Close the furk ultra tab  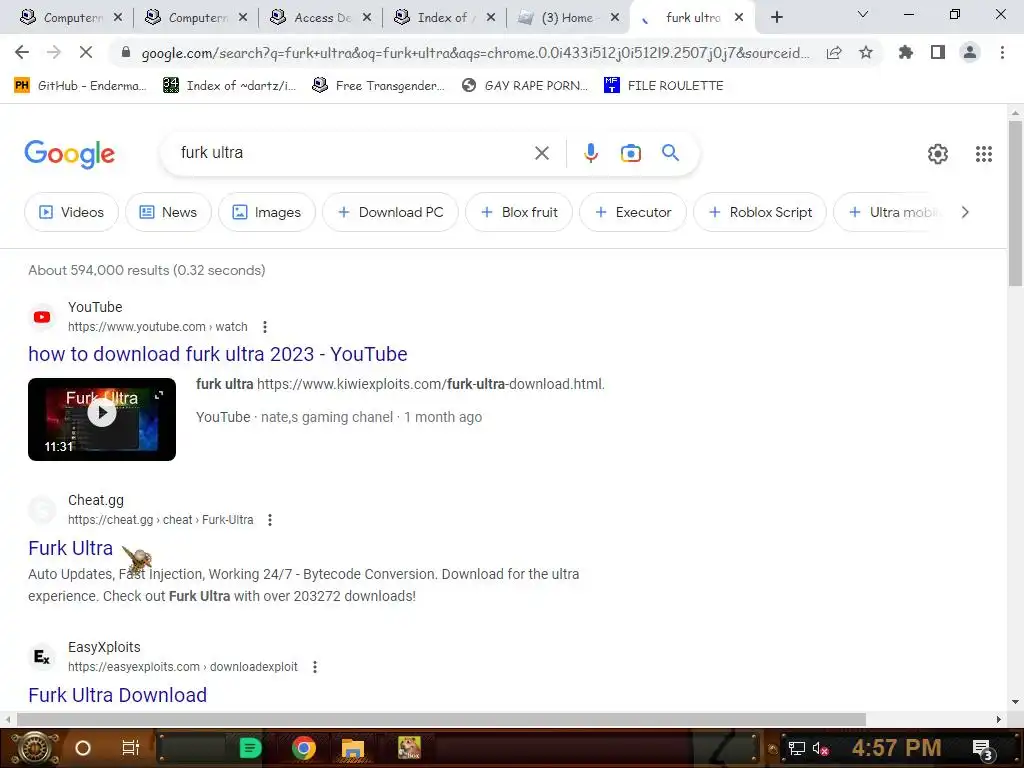tap(739, 18)
